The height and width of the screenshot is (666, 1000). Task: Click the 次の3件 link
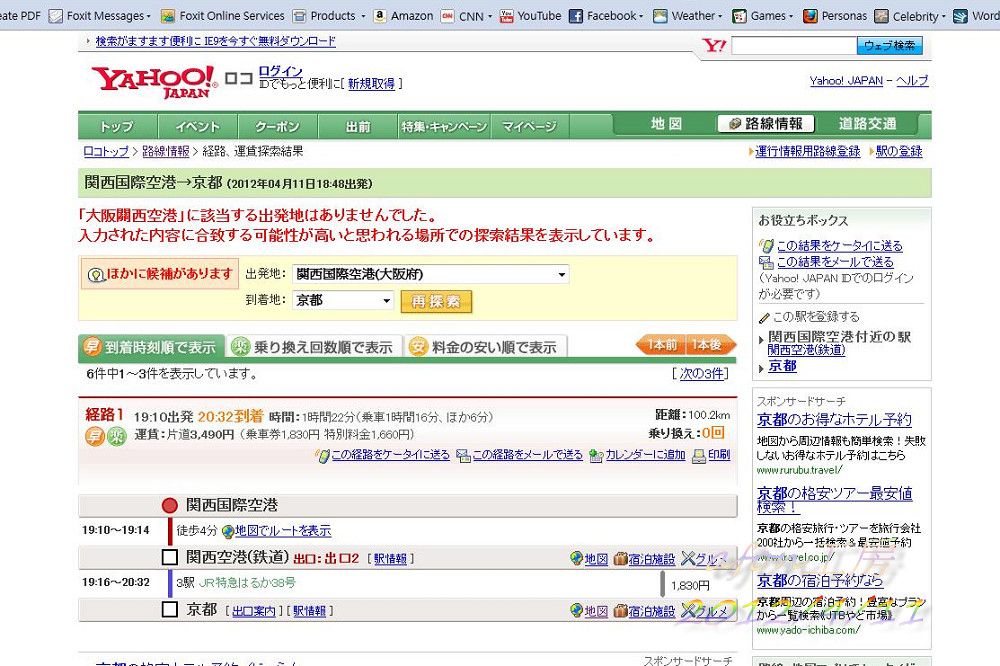tap(700, 374)
